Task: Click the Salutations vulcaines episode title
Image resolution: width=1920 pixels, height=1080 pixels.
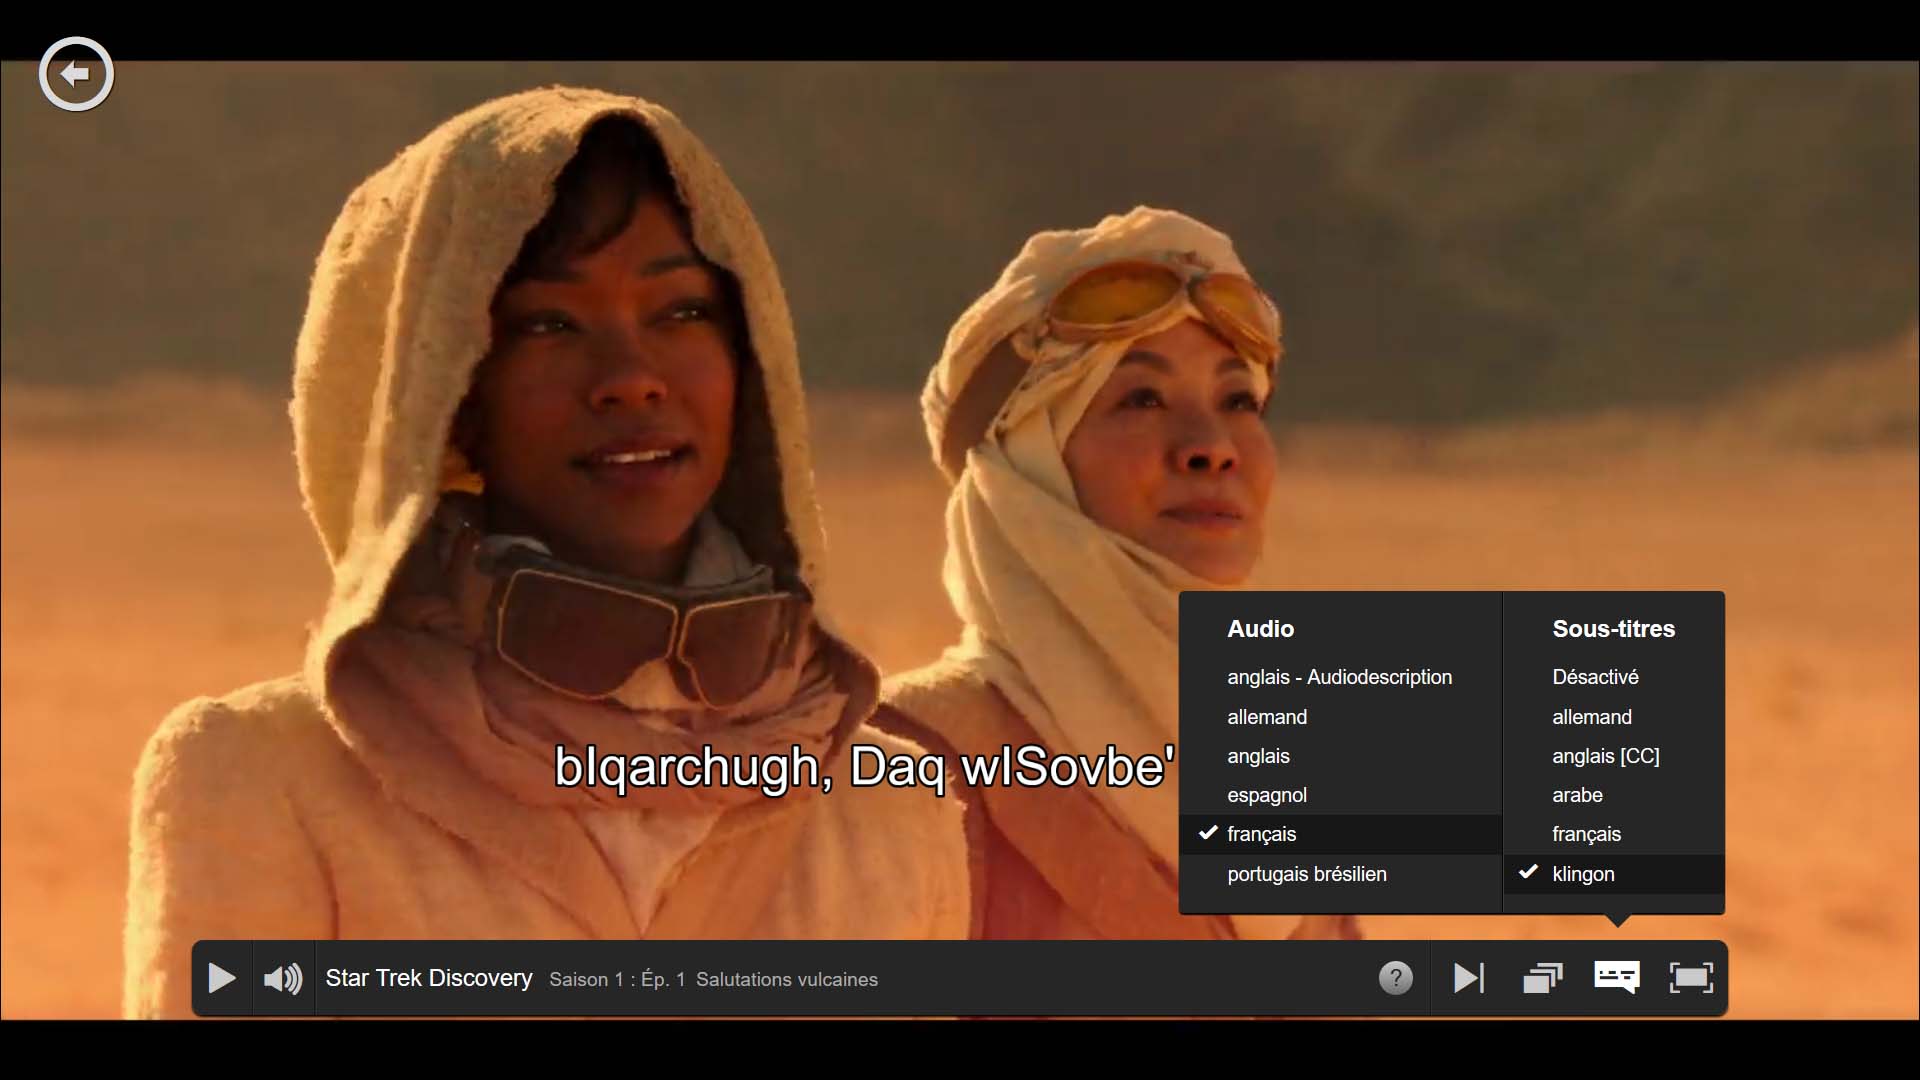Action: click(787, 980)
